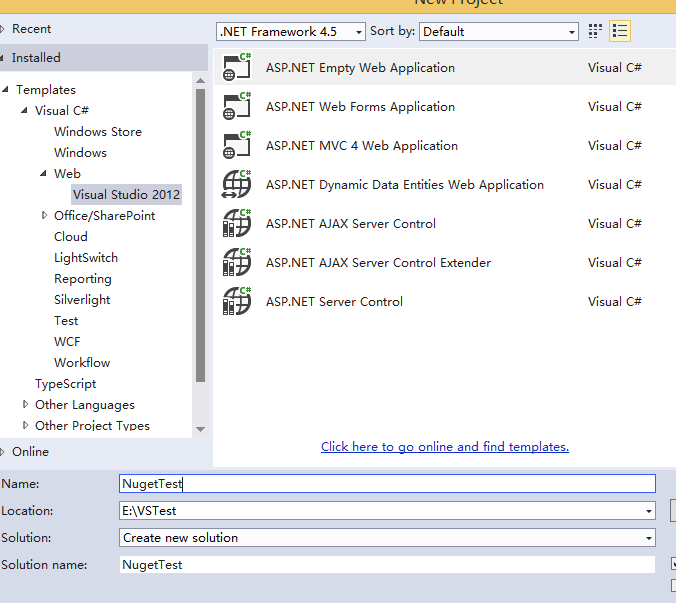
Task: Select the Other Languages category
Action: tap(85, 405)
